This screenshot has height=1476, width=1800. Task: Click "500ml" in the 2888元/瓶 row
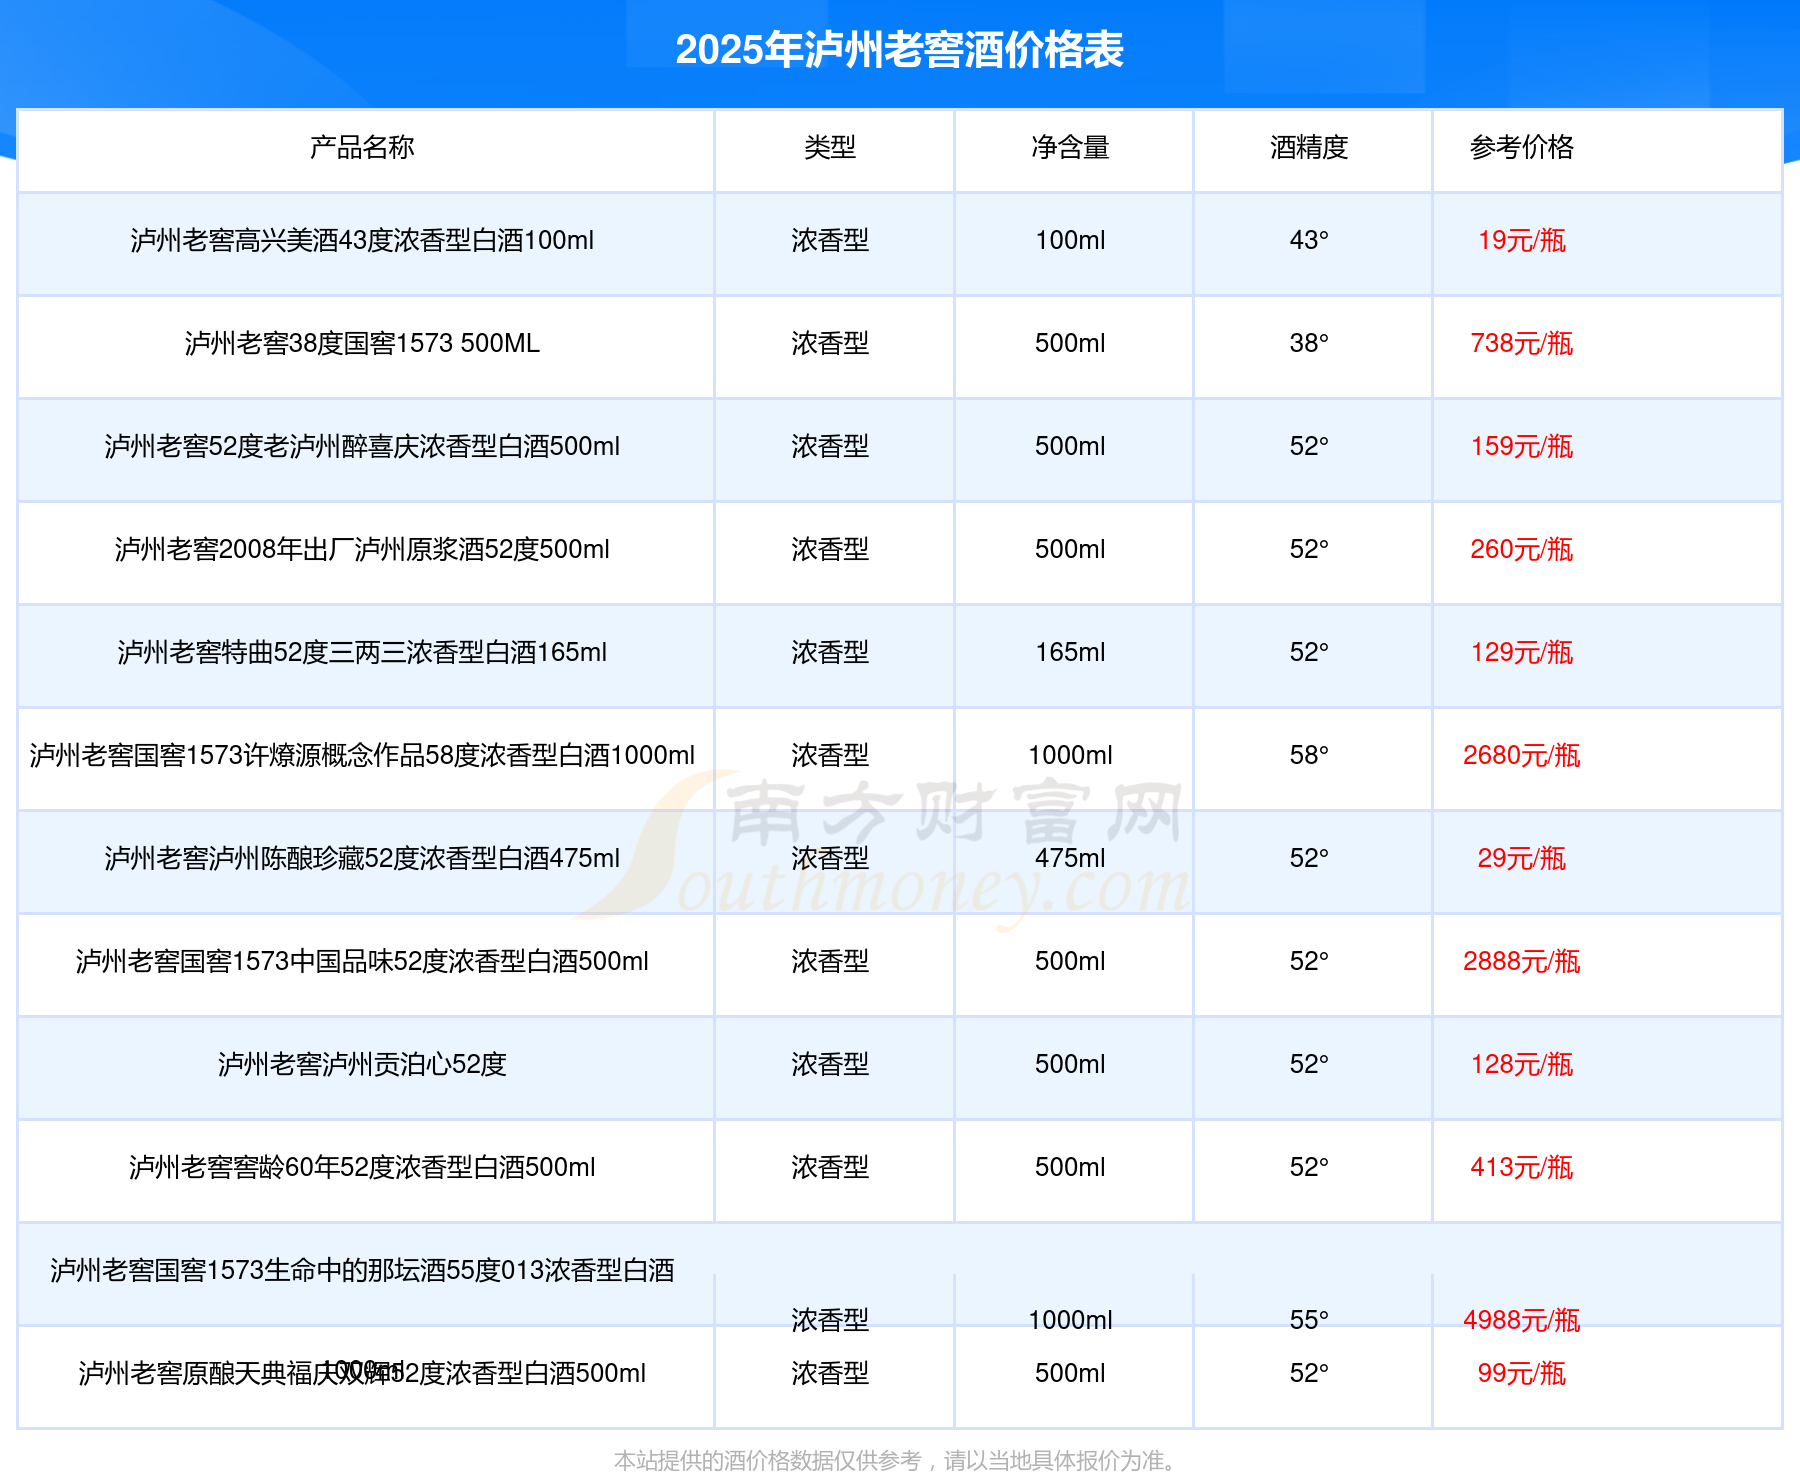(x=1070, y=961)
